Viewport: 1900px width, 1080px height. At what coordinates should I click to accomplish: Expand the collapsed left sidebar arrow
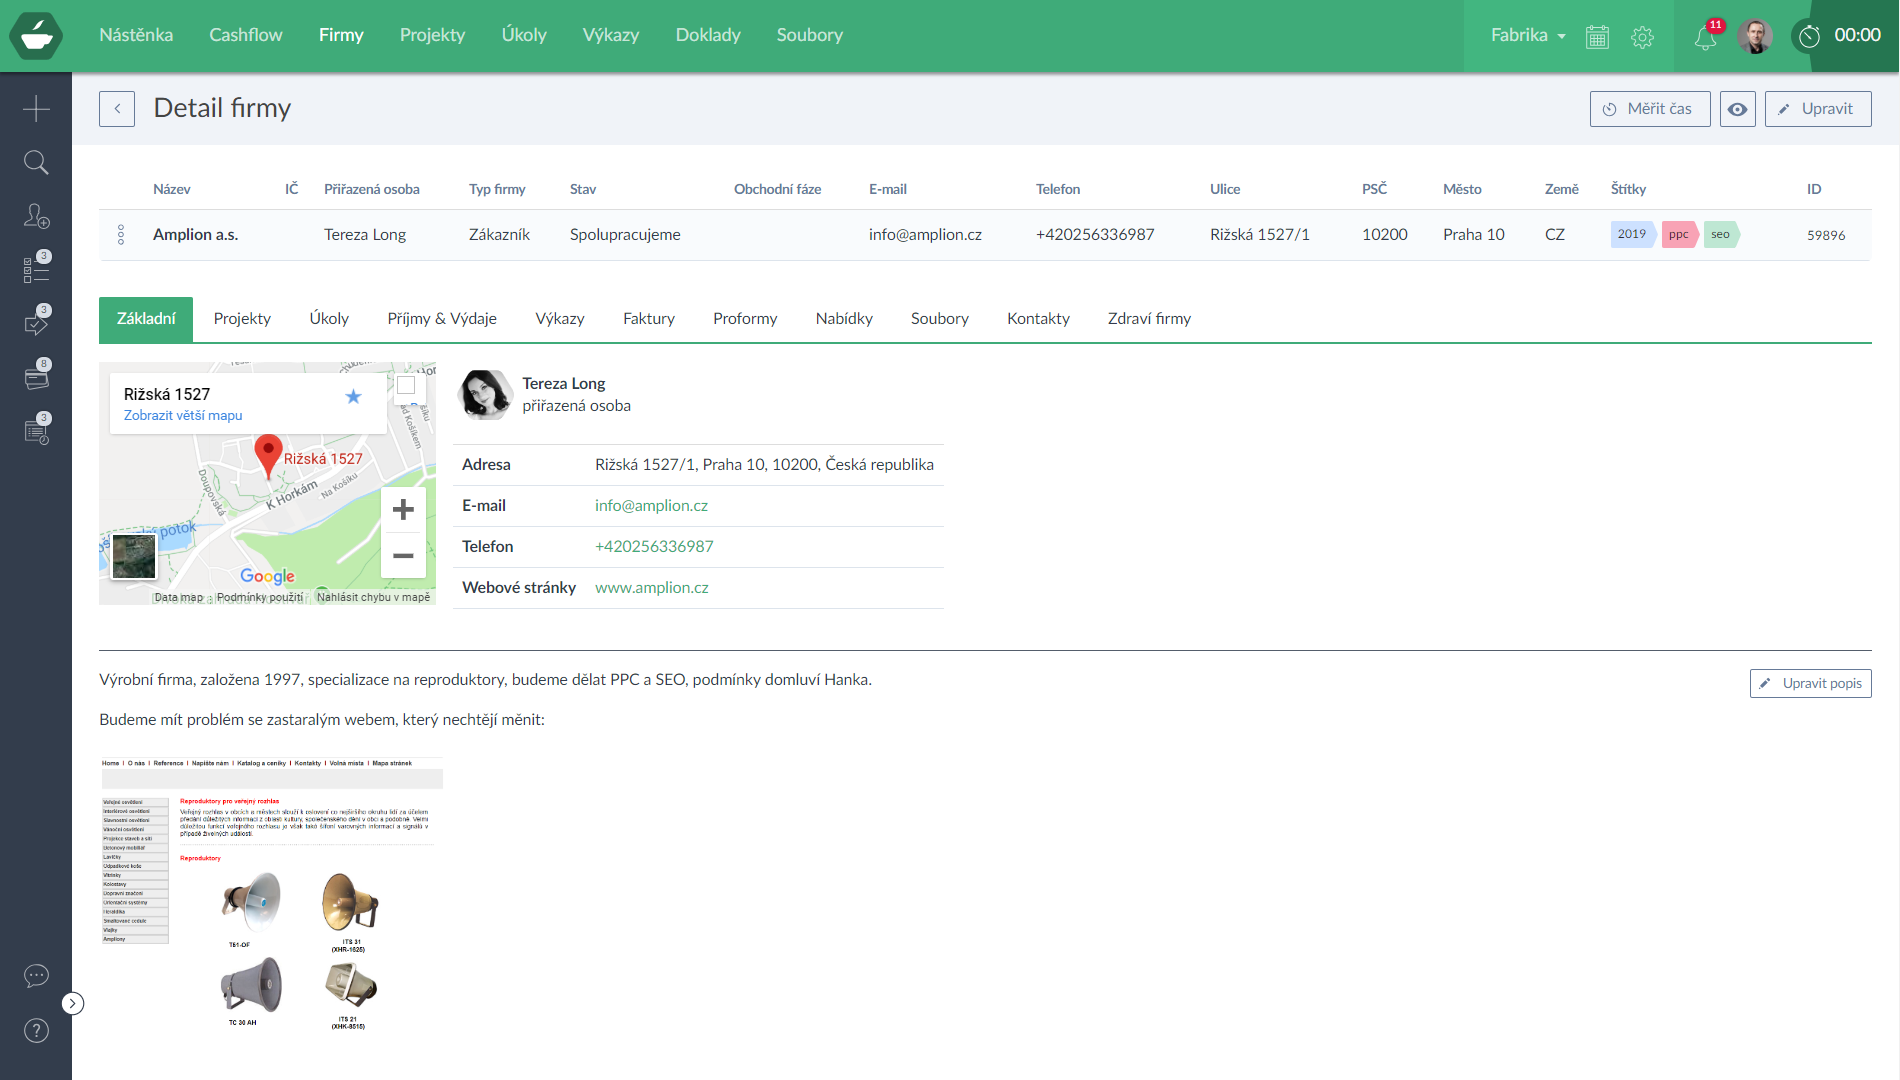(x=73, y=1003)
